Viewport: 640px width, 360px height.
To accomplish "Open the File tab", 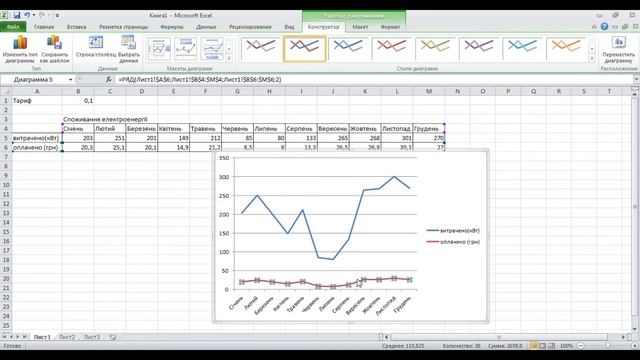I will [13, 27].
